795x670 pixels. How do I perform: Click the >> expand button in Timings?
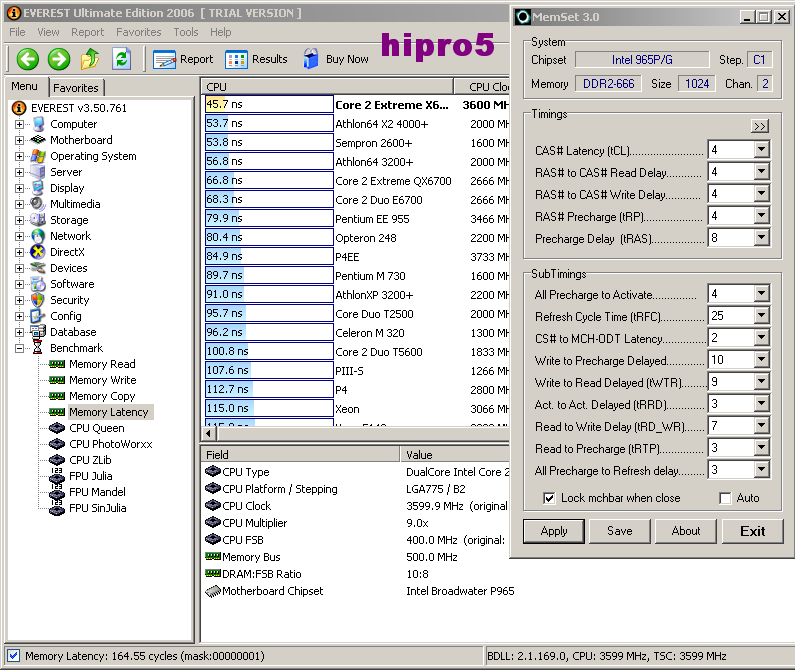pos(760,126)
